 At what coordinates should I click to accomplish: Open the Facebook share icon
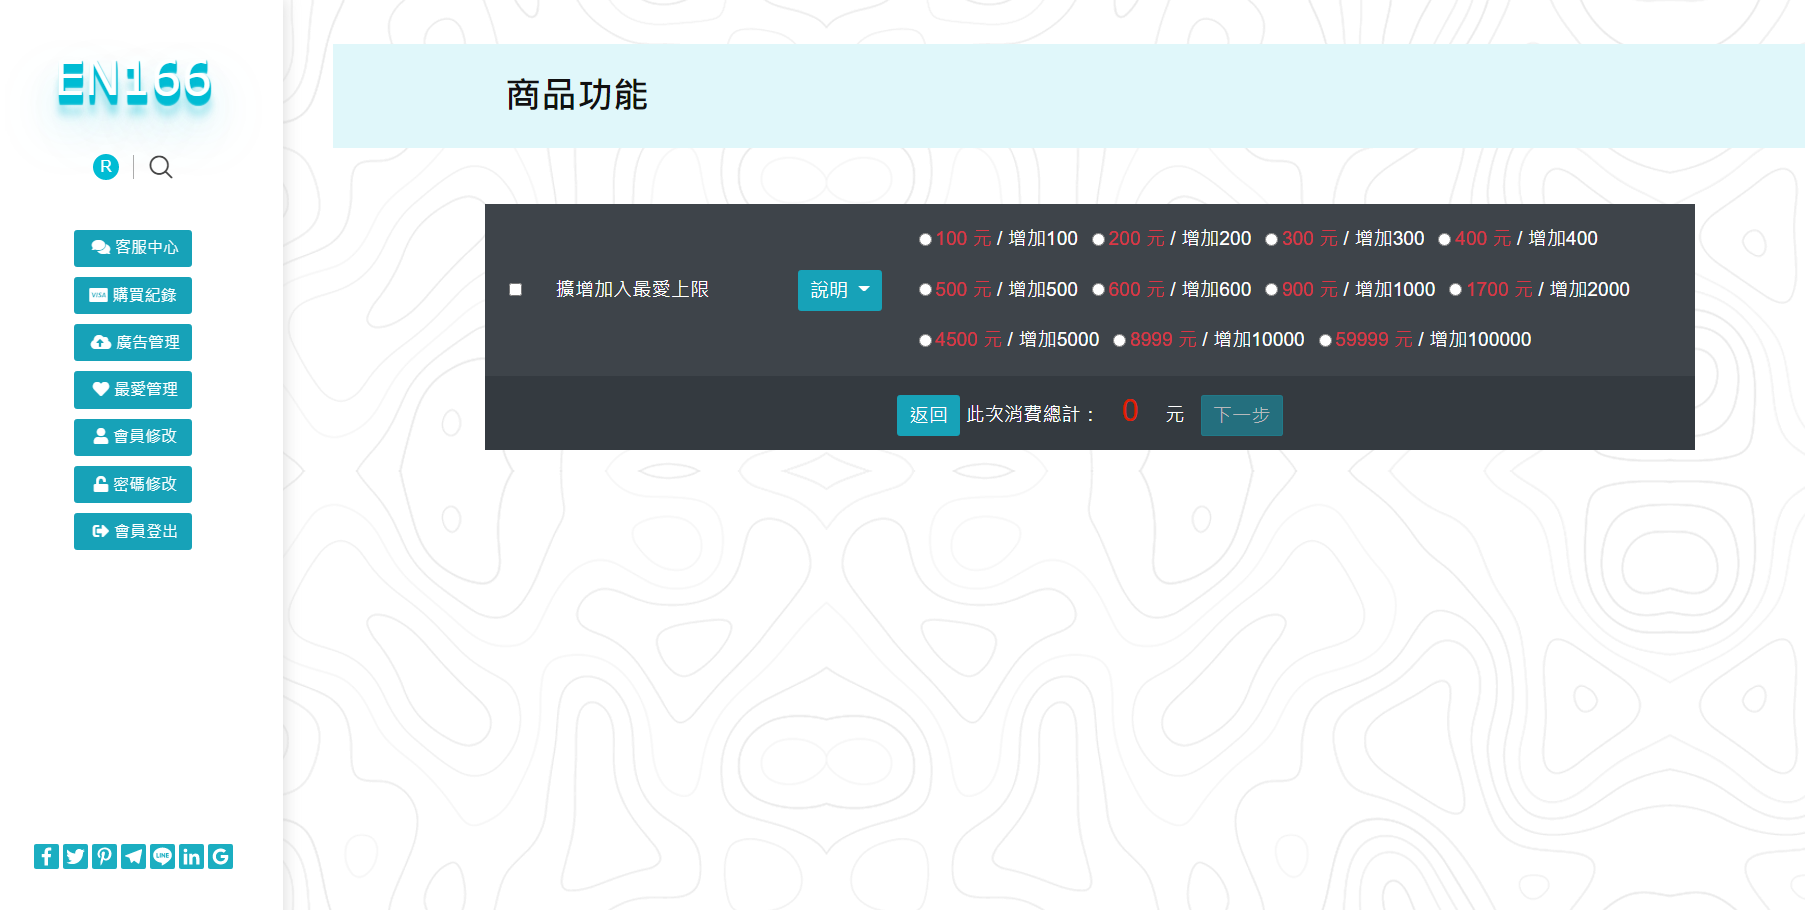tap(46, 856)
